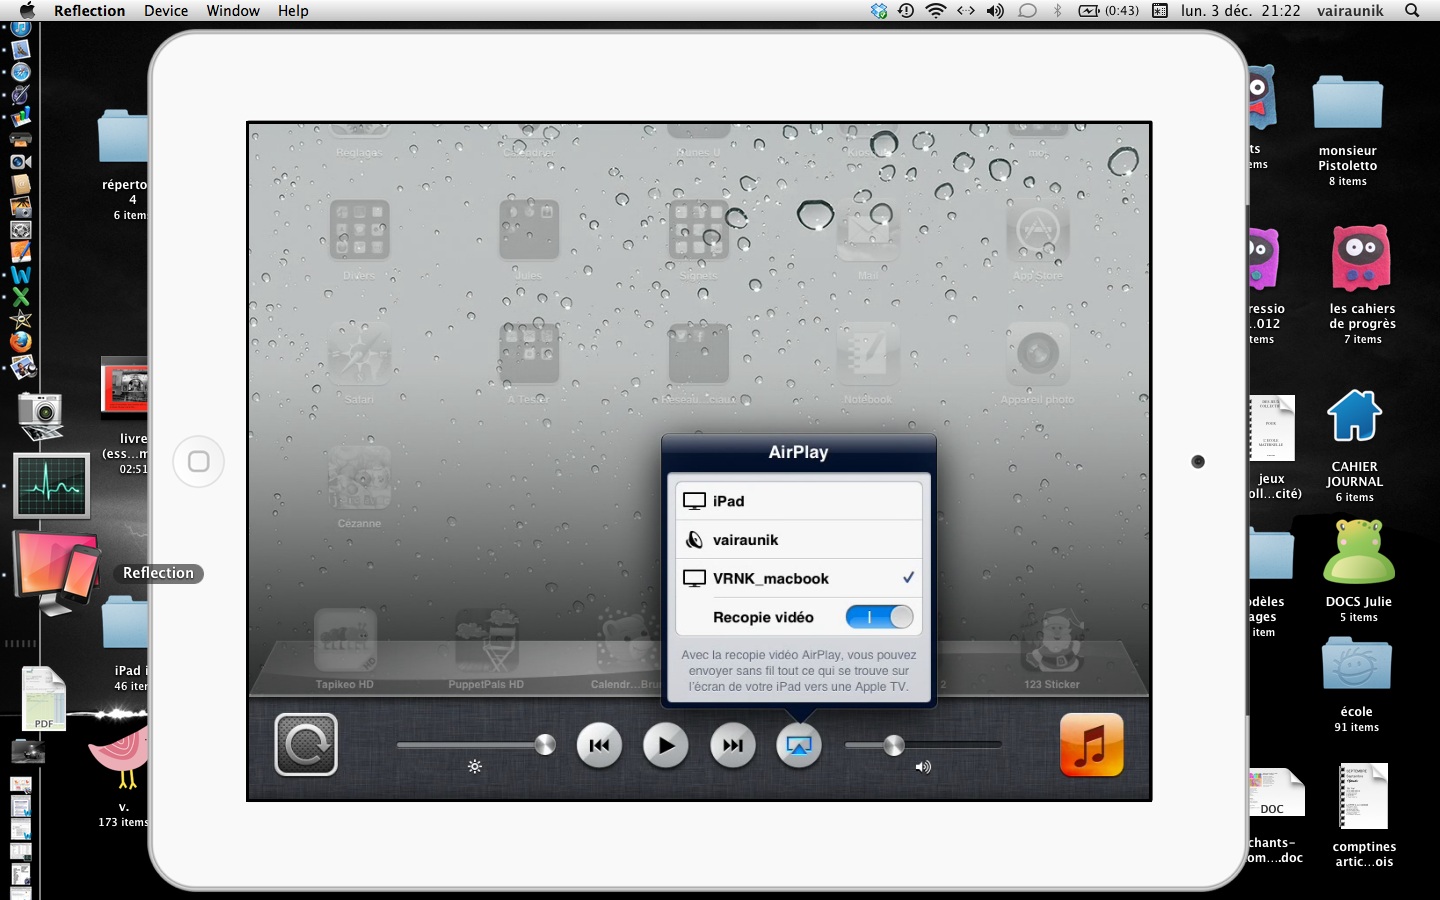Tap the AirPlay icon in the media bar
This screenshot has width=1440, height=900.
(x=798, y=746)
